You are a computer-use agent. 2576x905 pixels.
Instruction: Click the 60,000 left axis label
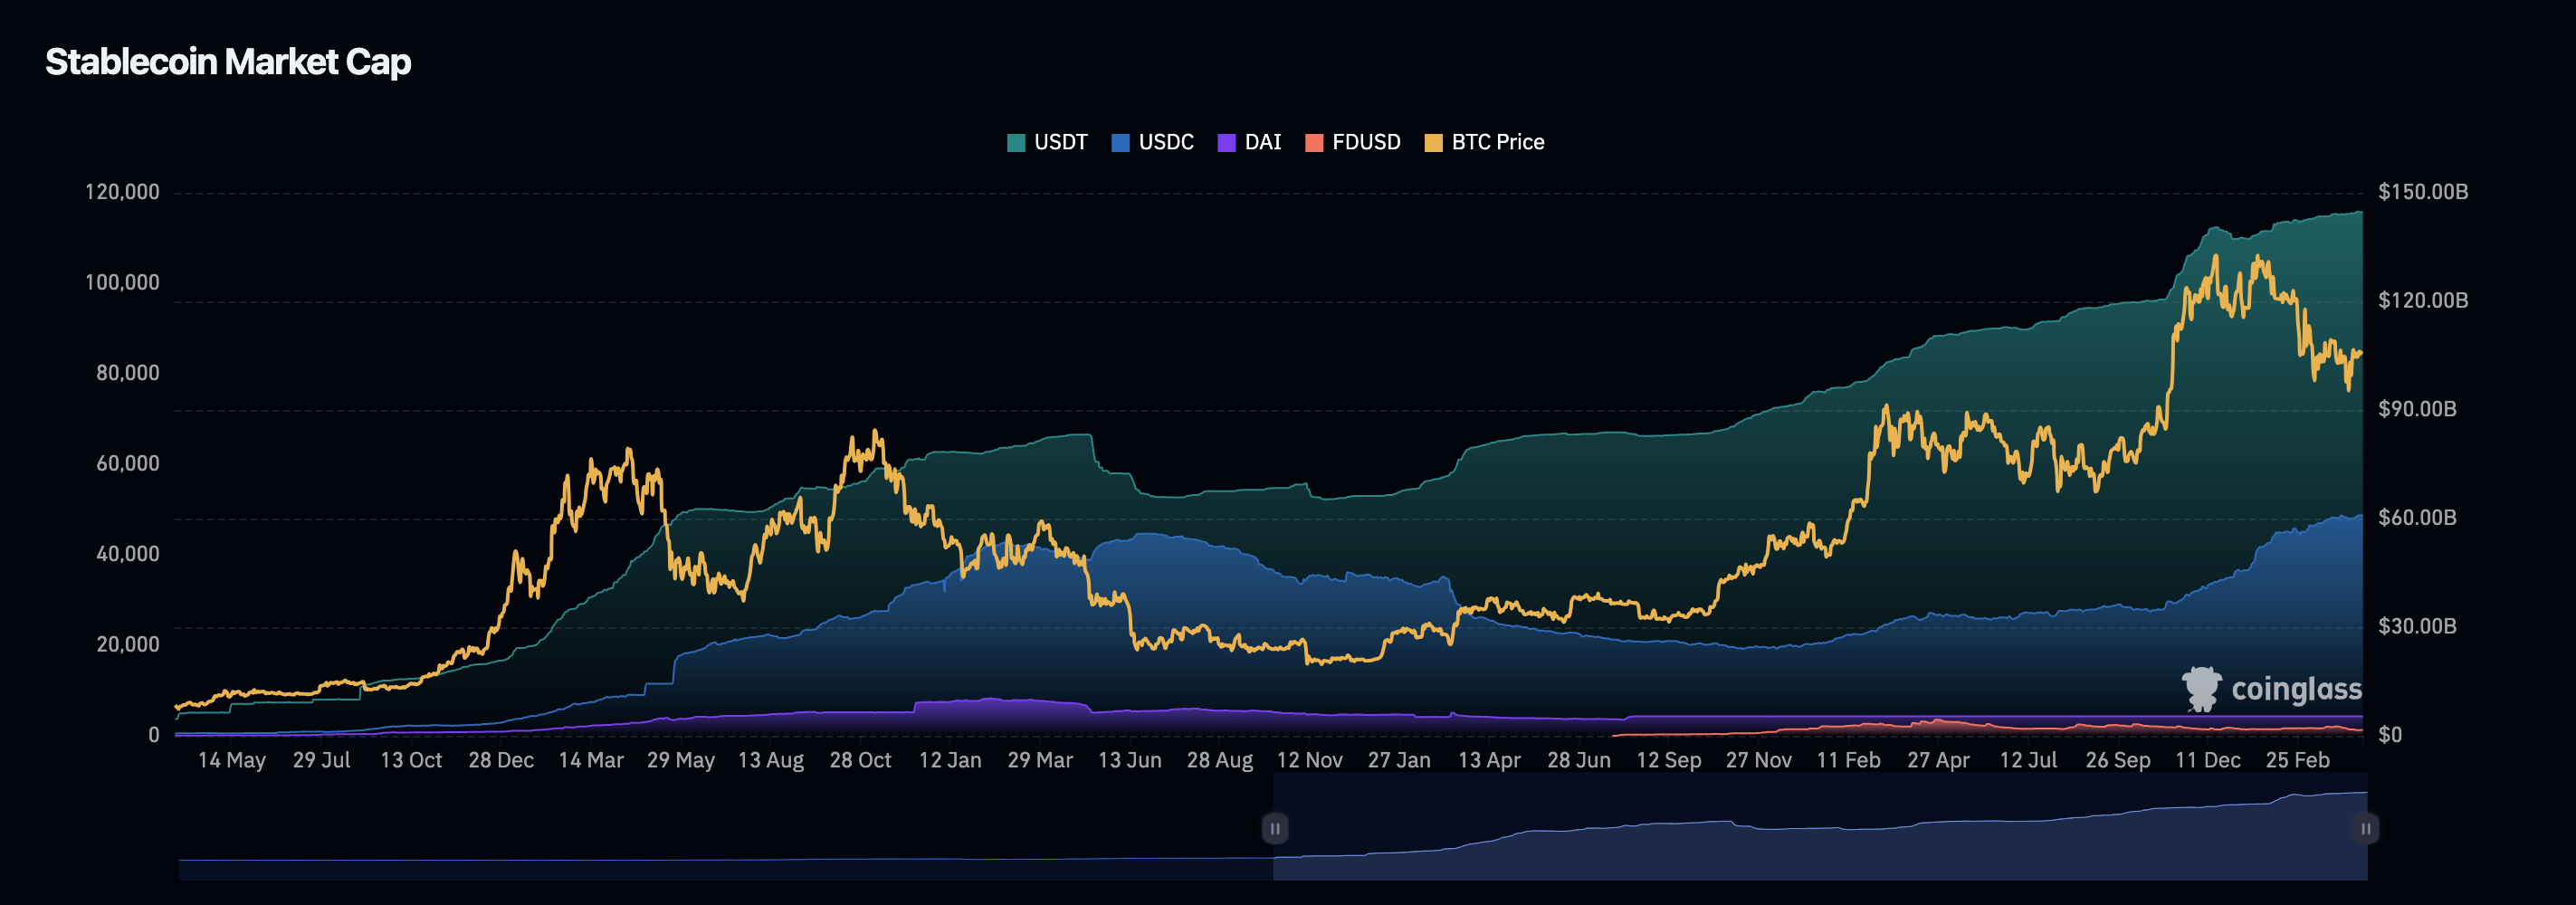pyautogui.click(x=127, y=463)
